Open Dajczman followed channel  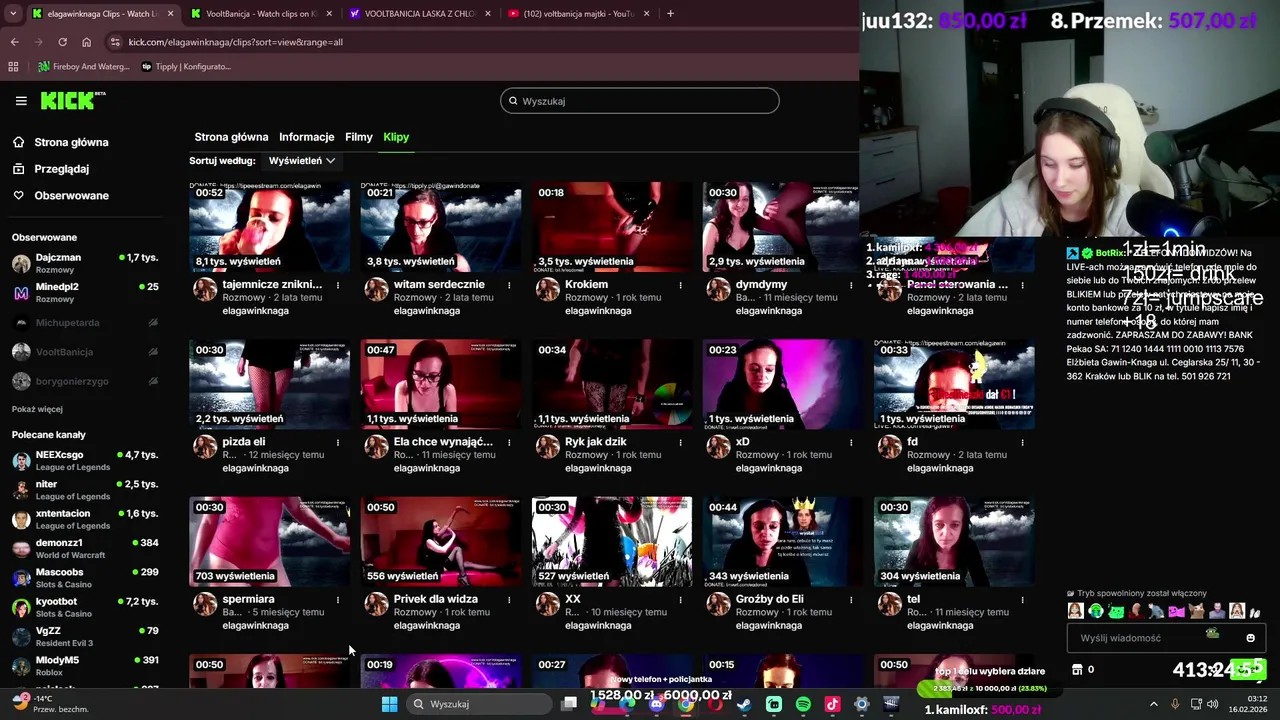pos(85,264)
